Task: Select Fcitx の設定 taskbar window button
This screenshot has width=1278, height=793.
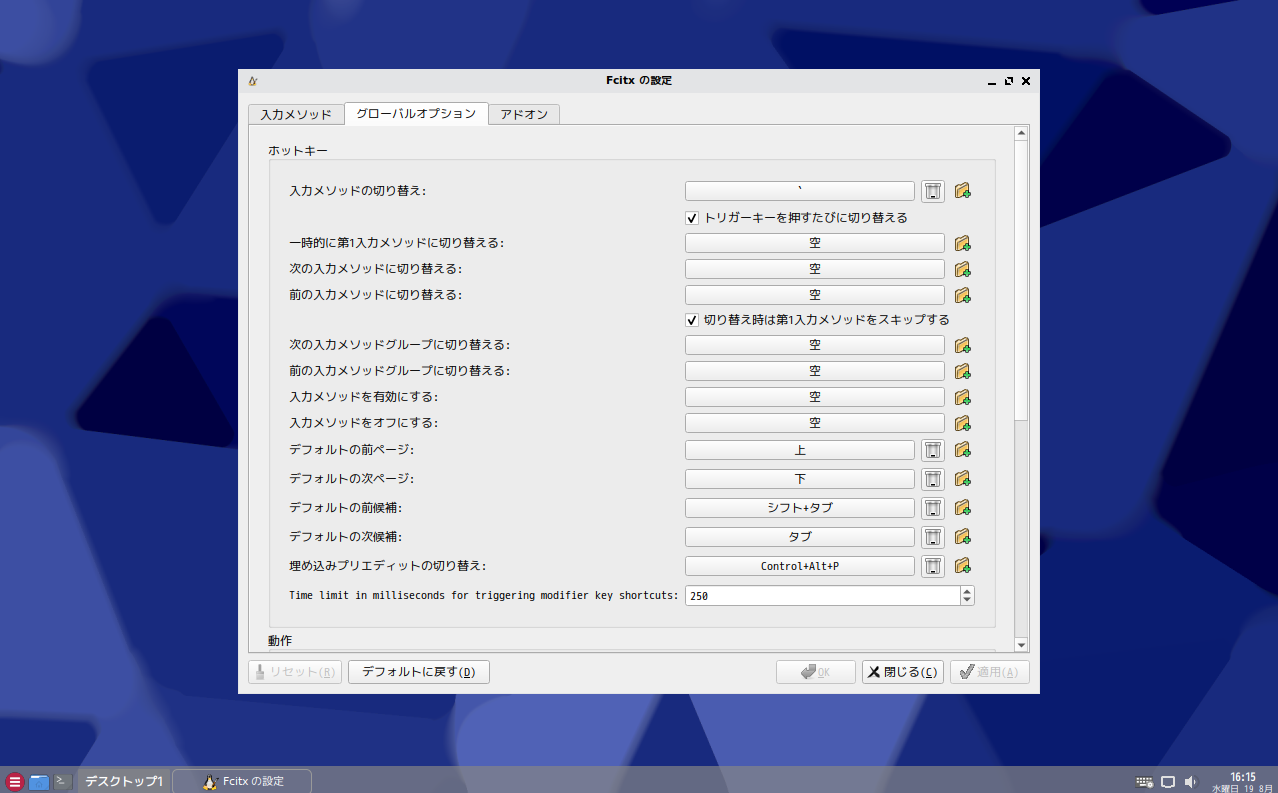Action: click(x=242, y=781)
